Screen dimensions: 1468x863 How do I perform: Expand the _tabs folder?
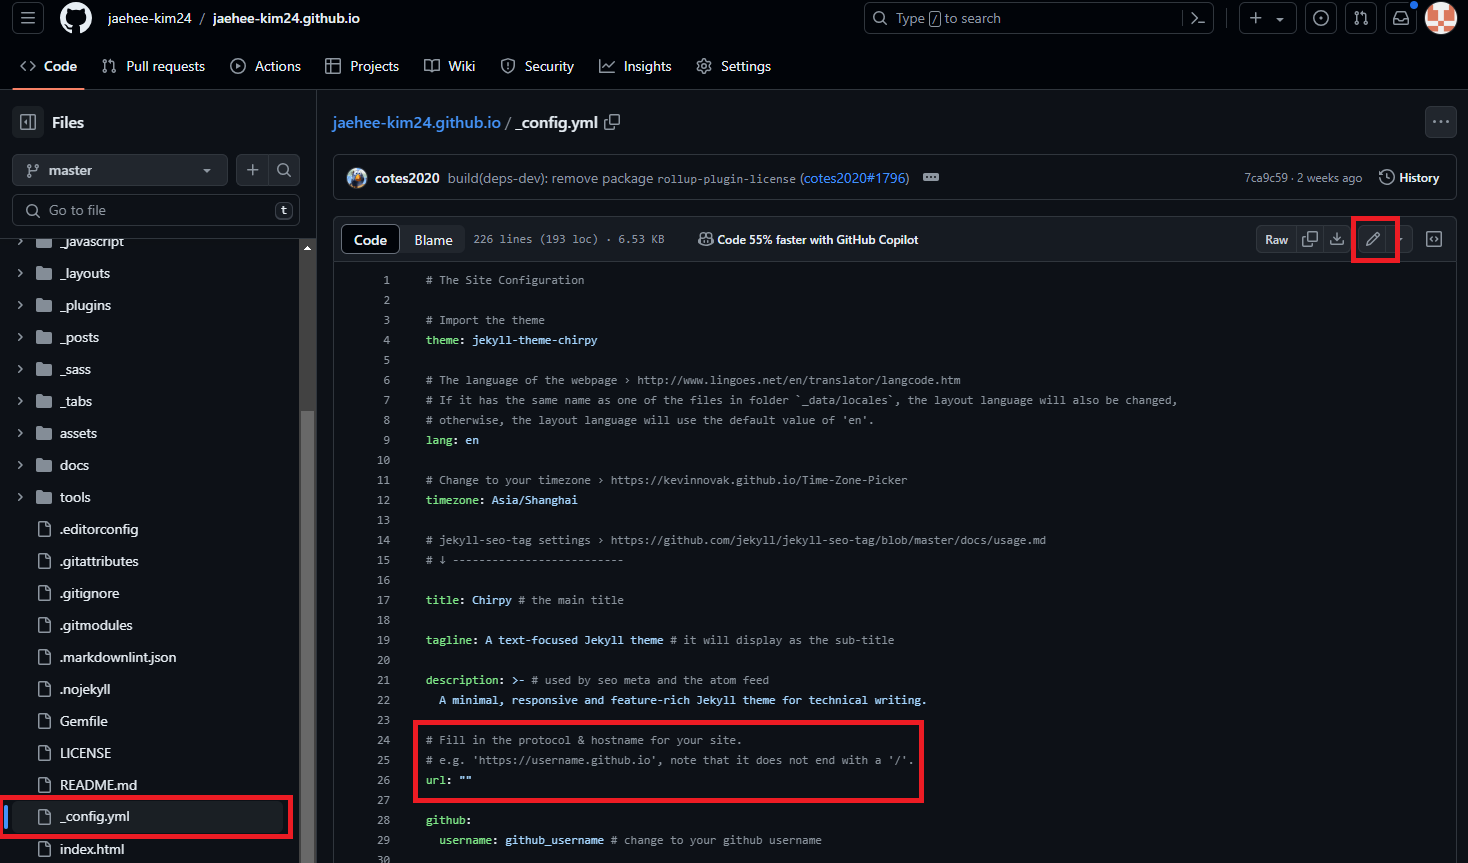tap(20, 401)
